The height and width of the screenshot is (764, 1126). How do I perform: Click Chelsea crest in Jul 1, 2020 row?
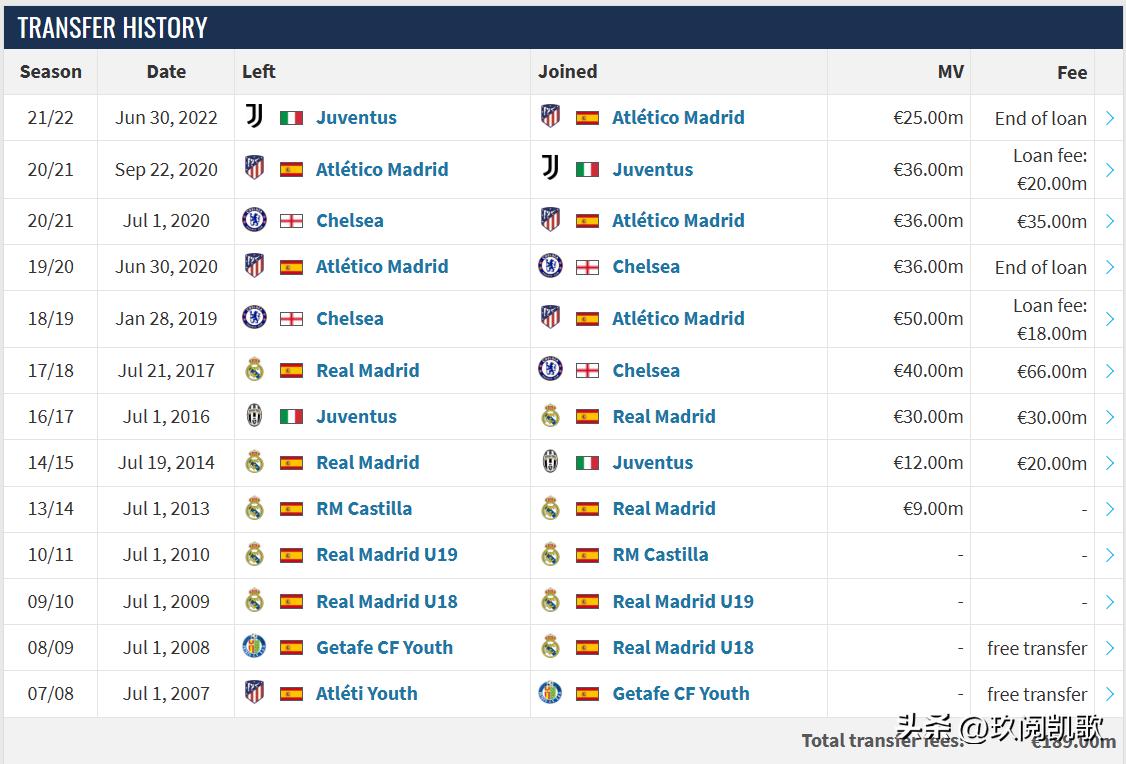click(x=255, y=220)
